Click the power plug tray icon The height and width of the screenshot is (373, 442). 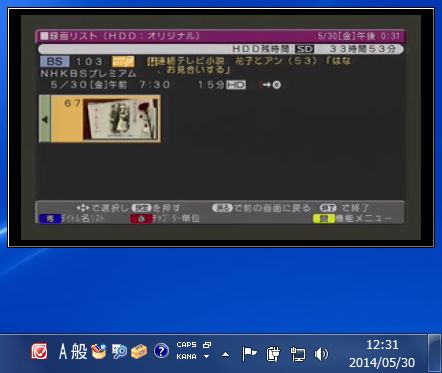[x=273, y=354]
